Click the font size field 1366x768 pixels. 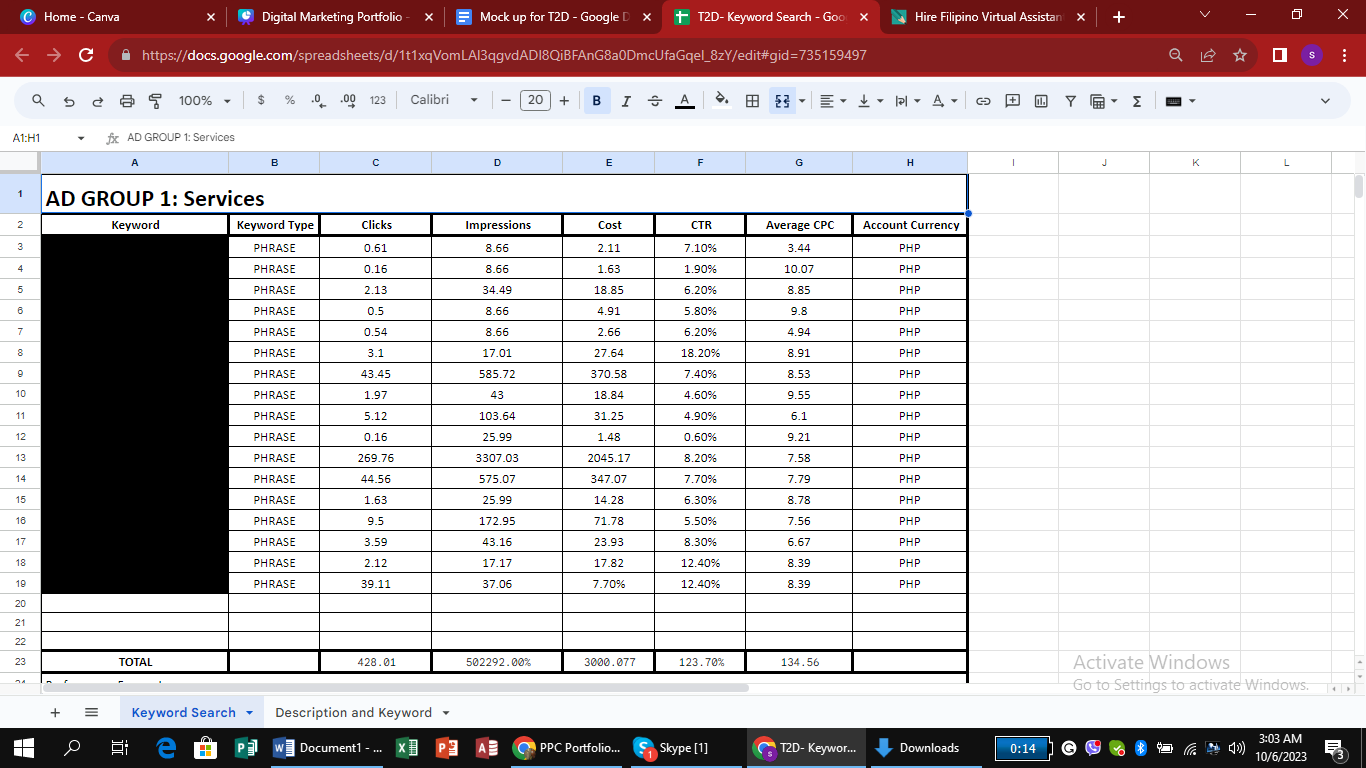point(535,101)
